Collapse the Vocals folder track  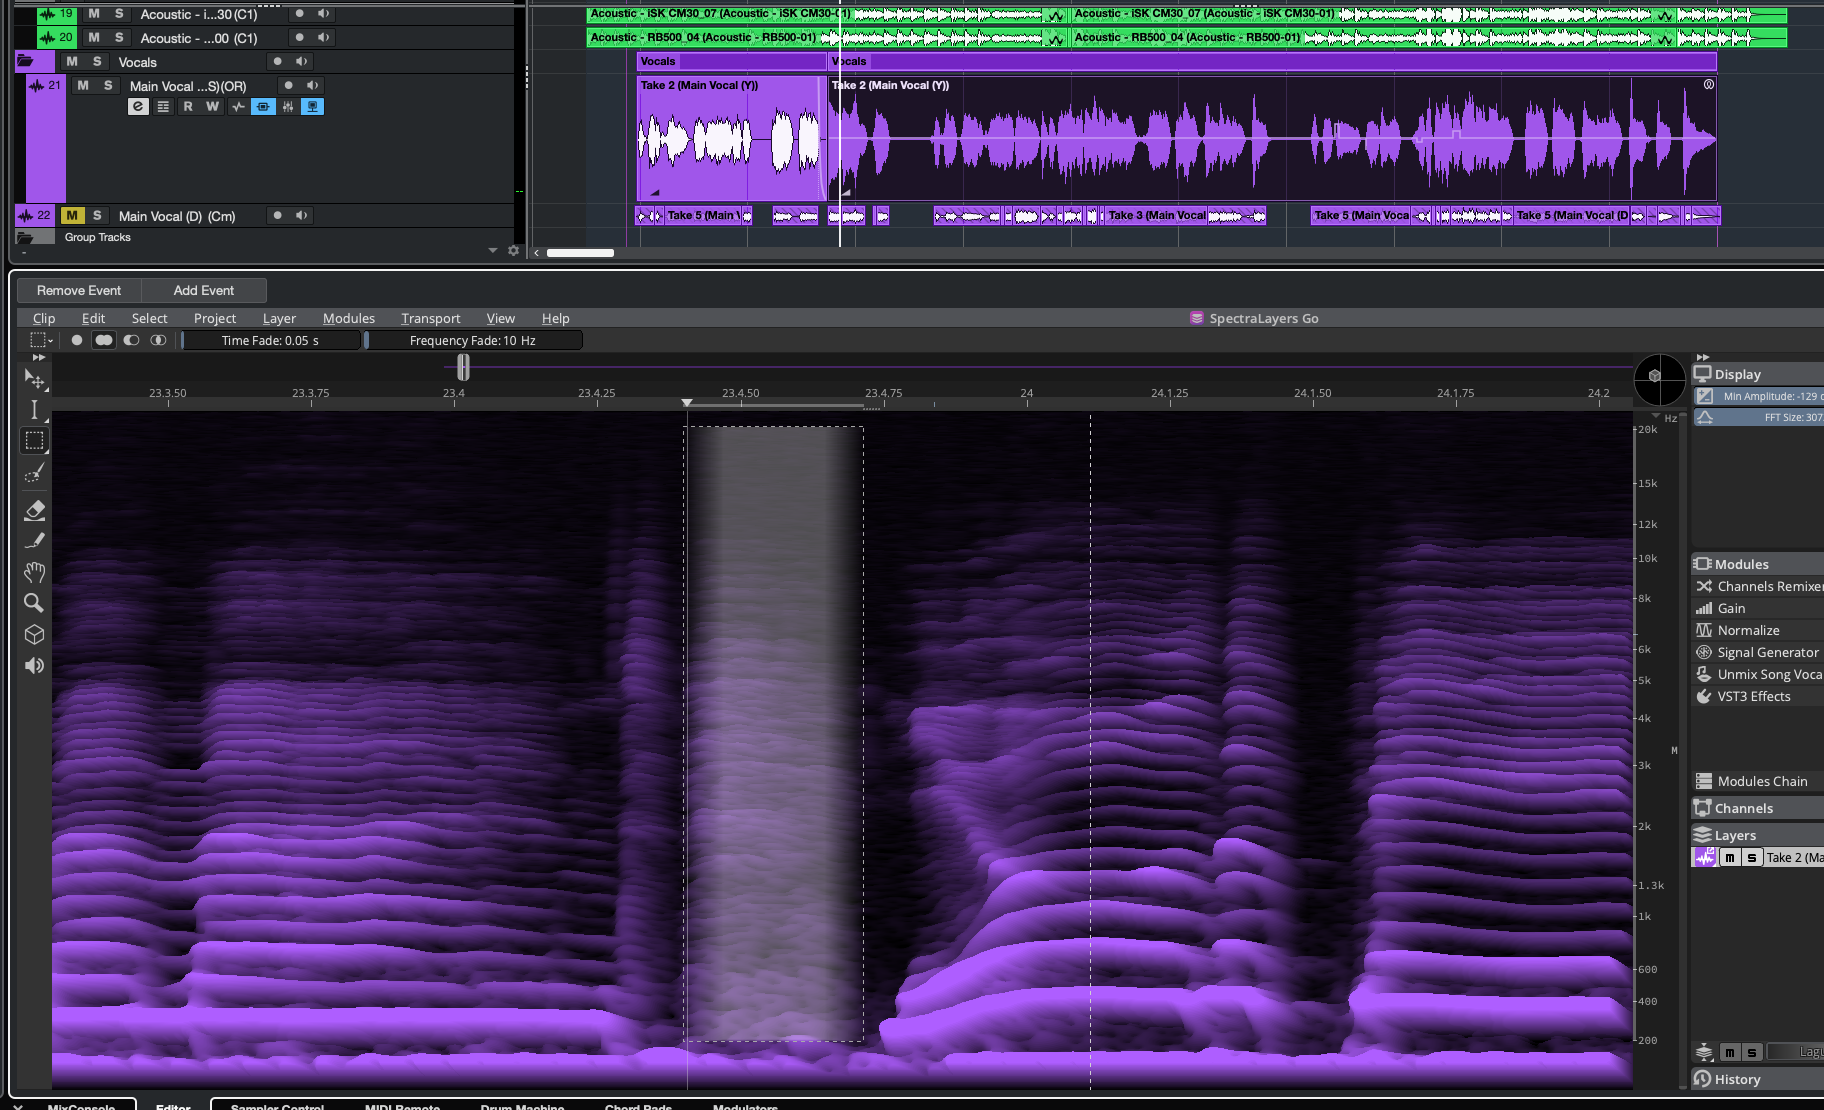tap(25, 62)
